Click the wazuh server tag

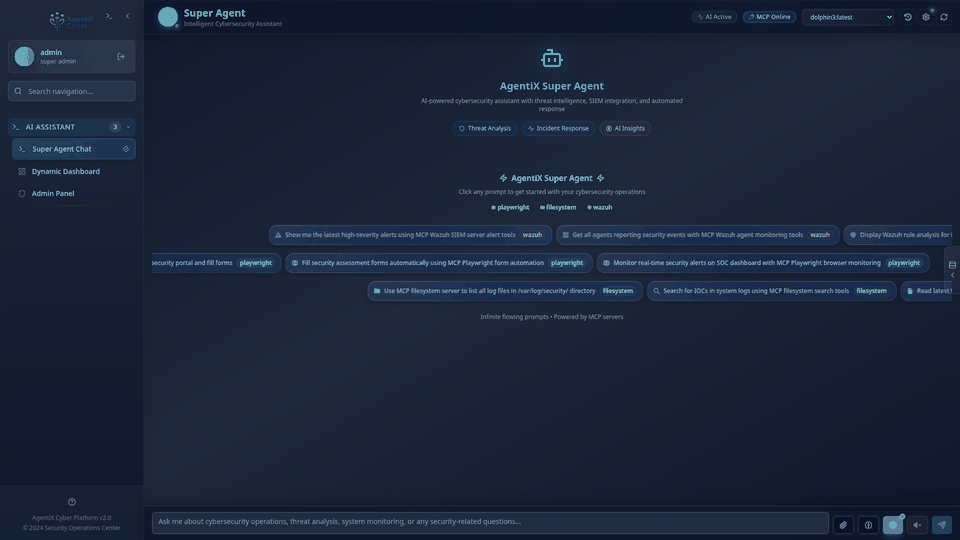(x=599, y=208)
